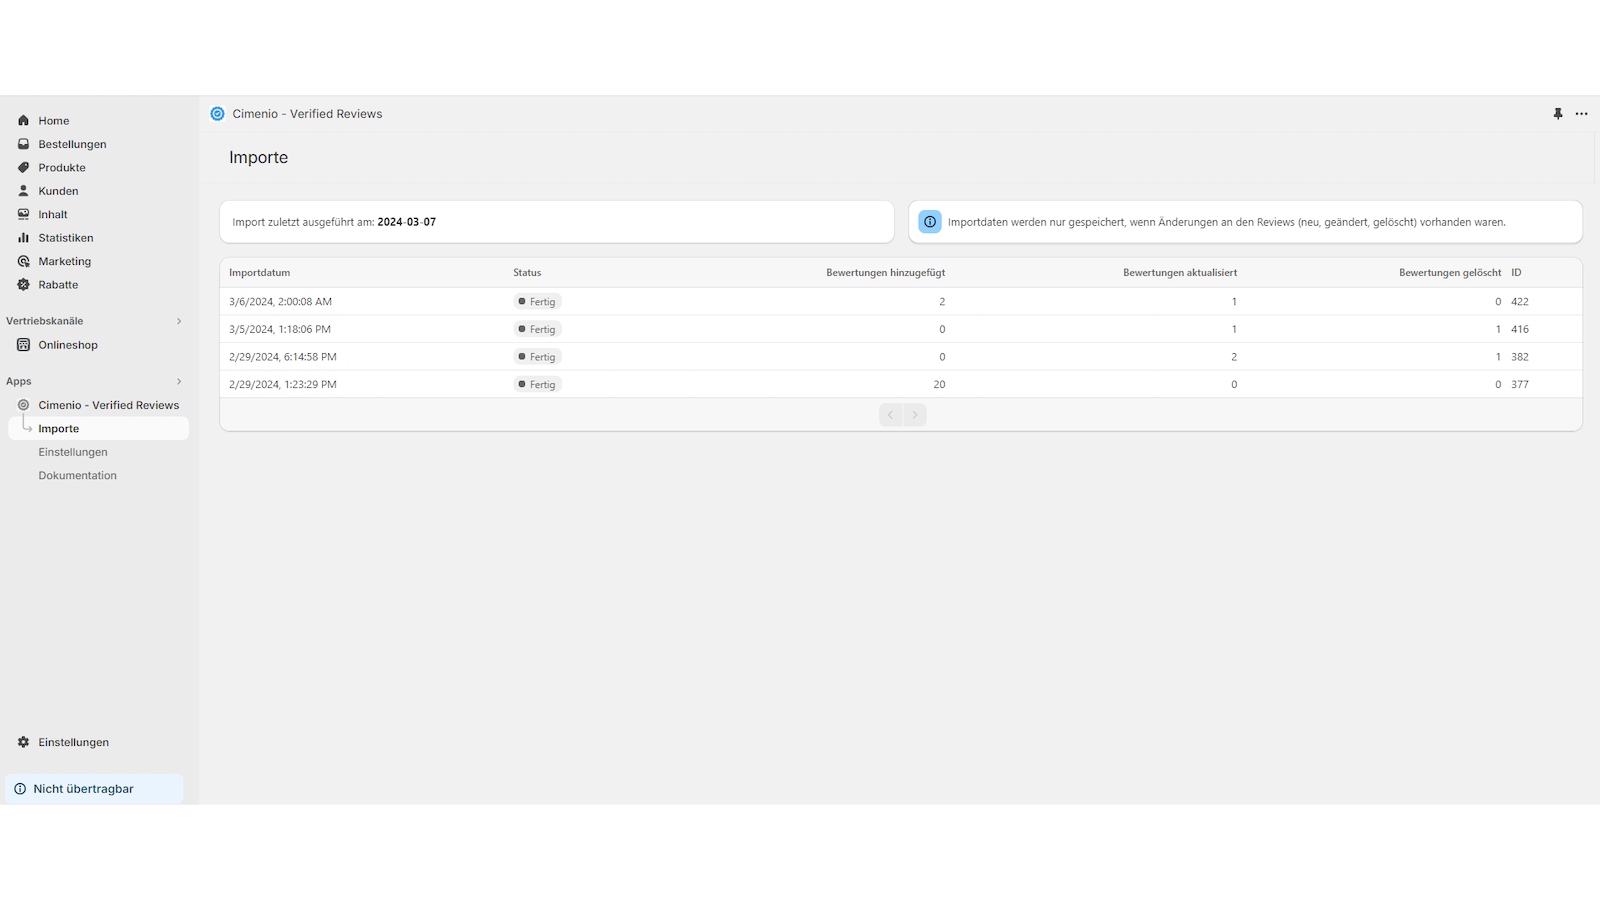
Task: Click import ID 377 cell
Action: click(x=1520, y=384)
